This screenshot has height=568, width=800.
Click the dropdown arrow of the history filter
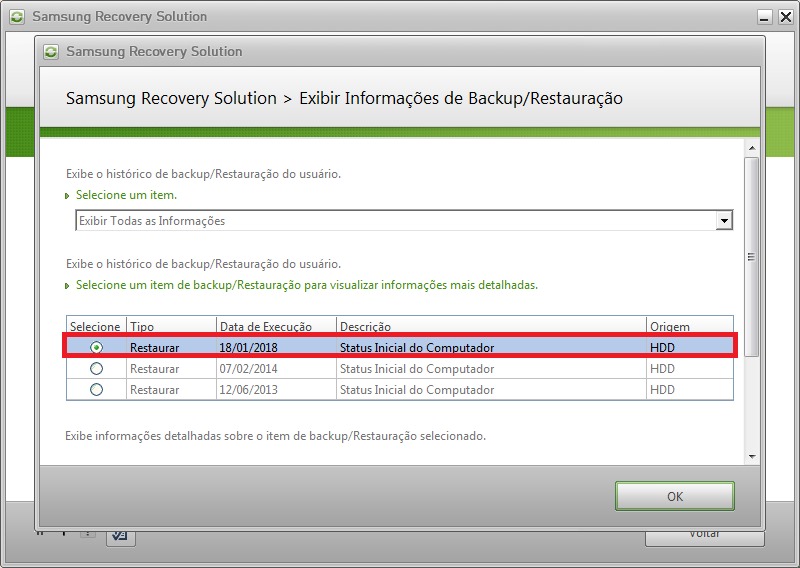coord(724,221)
